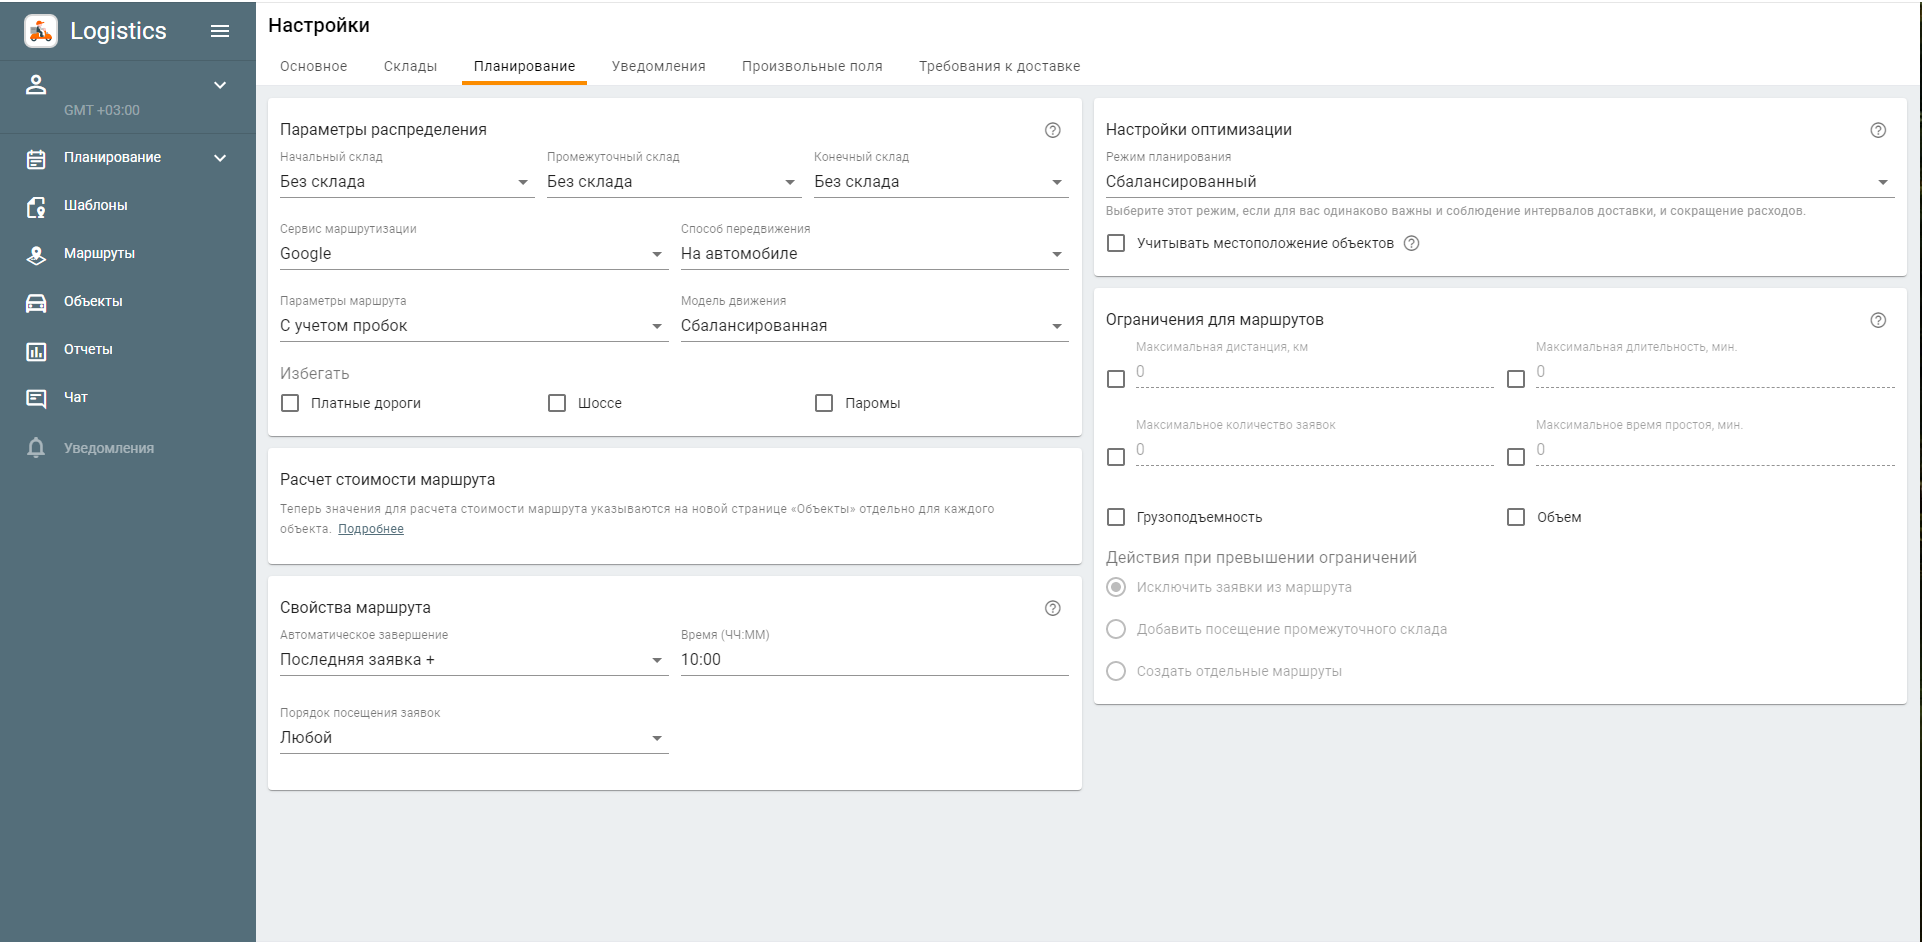Show help for Ограничения для маршрутов
1922x942 pixels.
(1877, 320)
